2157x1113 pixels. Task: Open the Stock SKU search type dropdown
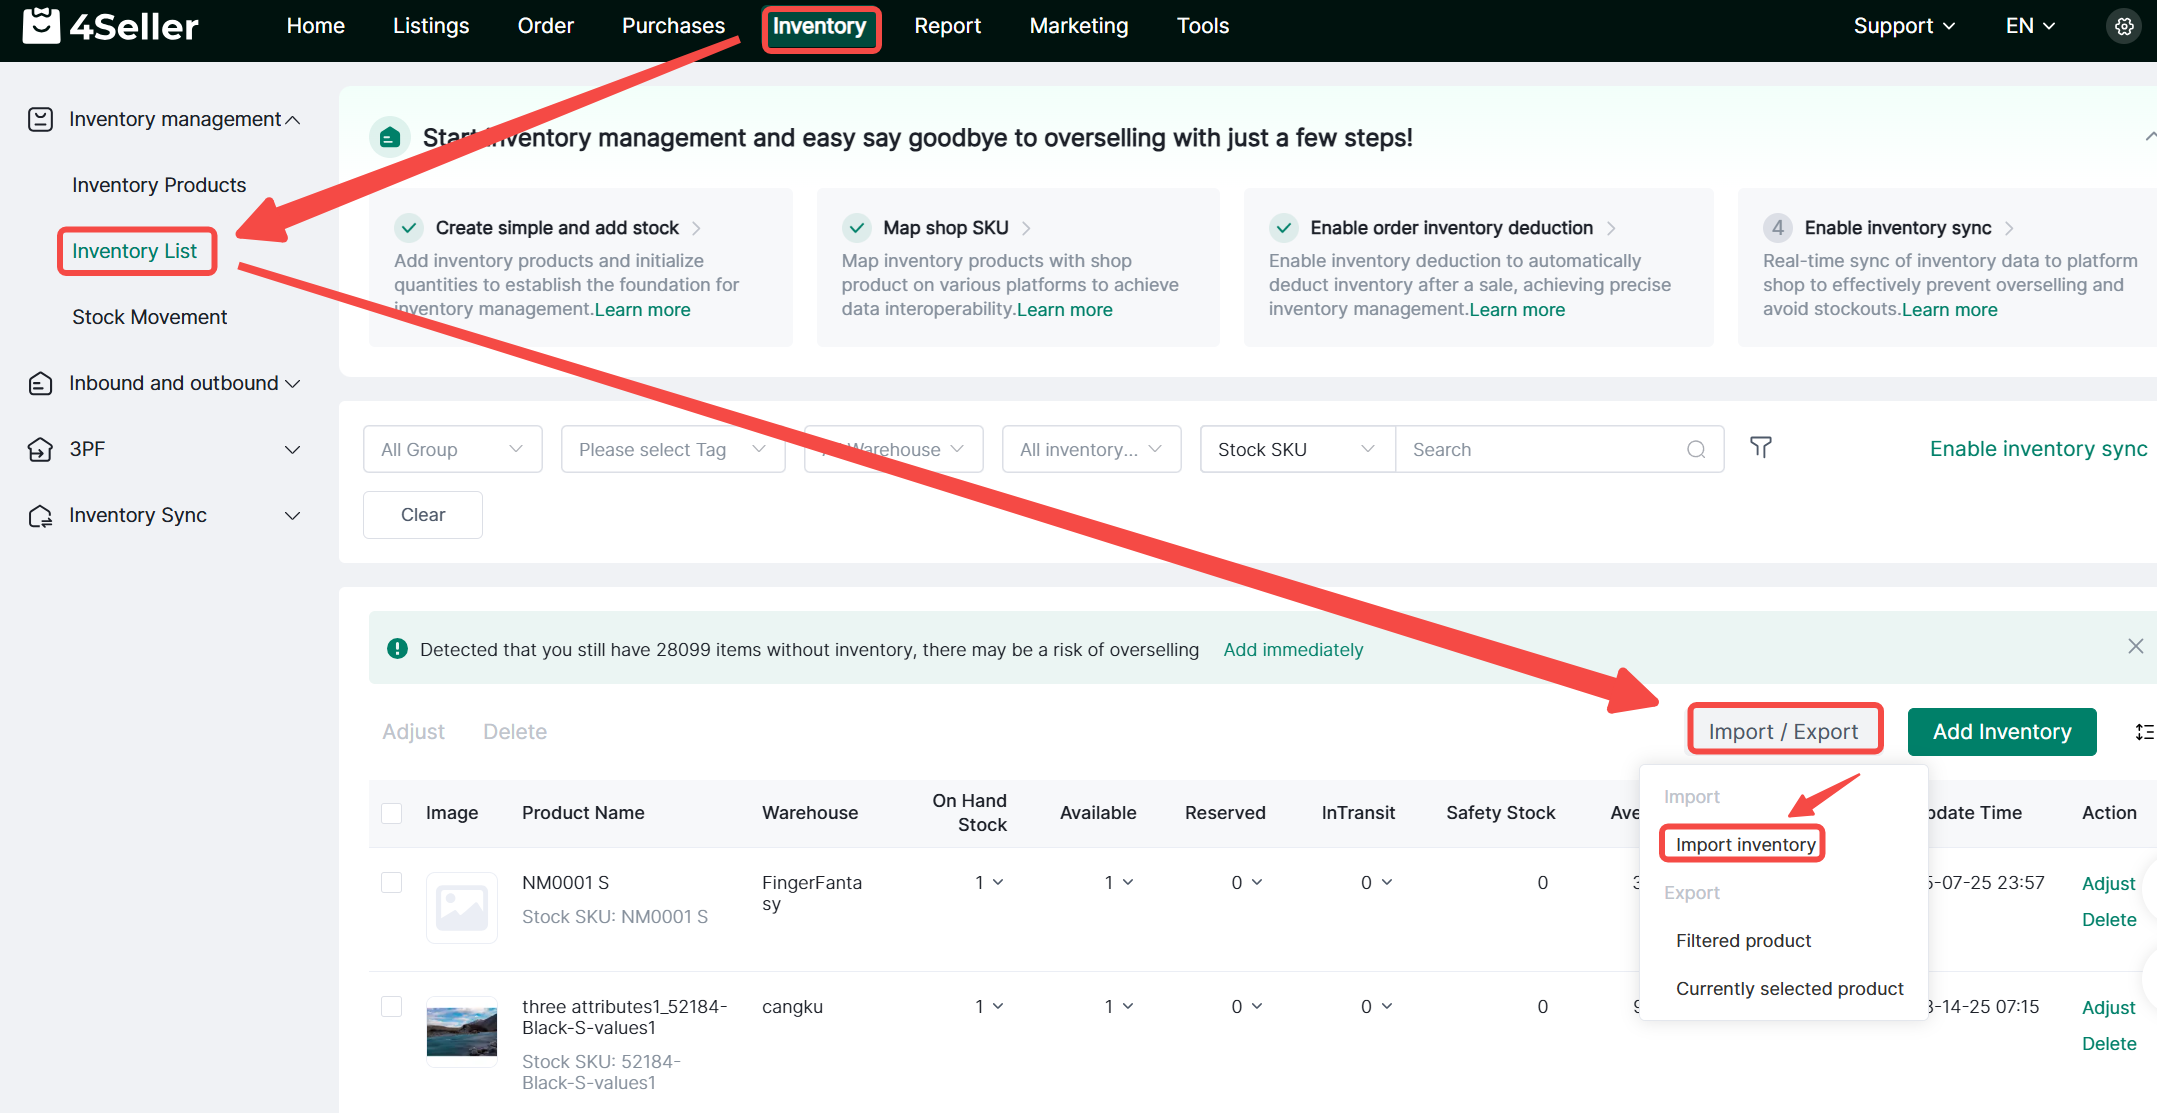tap(1296, 450)
